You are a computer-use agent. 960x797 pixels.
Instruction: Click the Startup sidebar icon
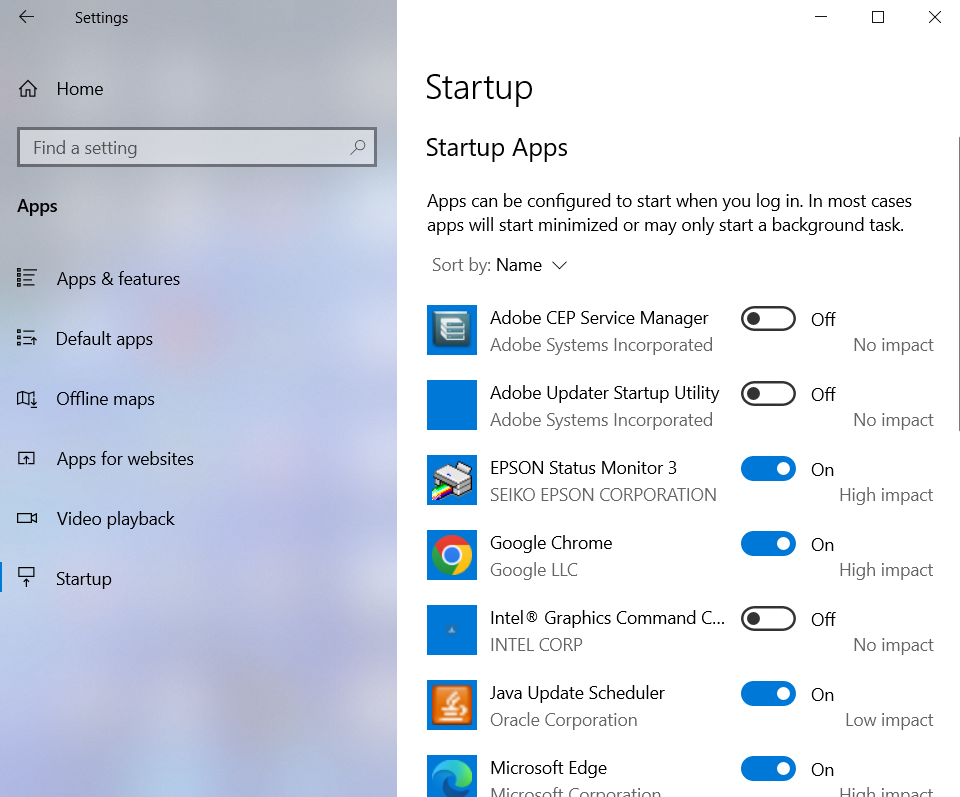(x=26, y=577)
